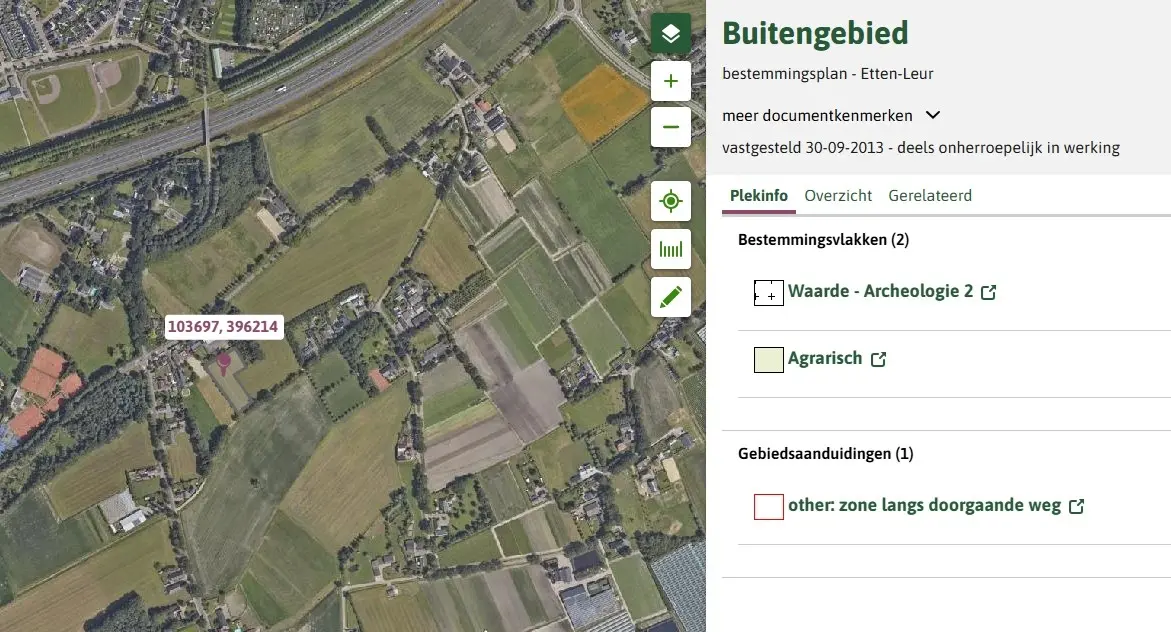Select the Plekinfo tab

[x=759, y=196]
